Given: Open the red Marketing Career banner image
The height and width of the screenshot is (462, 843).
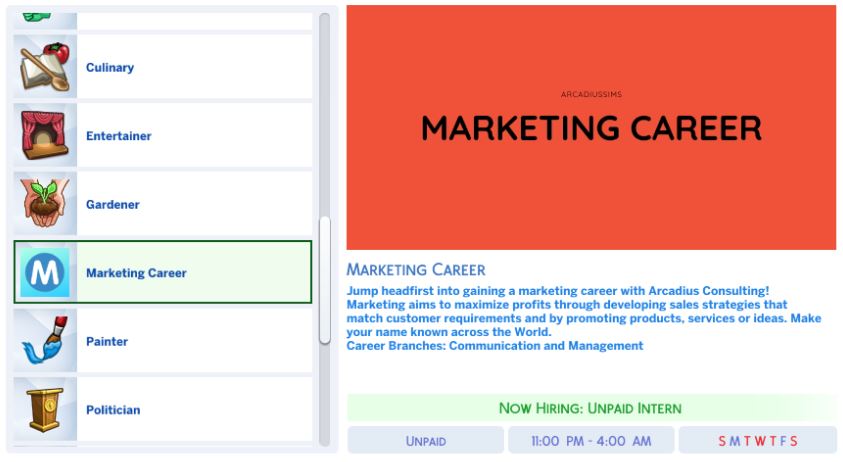Looking at the screenshot, I should [591, 127].
